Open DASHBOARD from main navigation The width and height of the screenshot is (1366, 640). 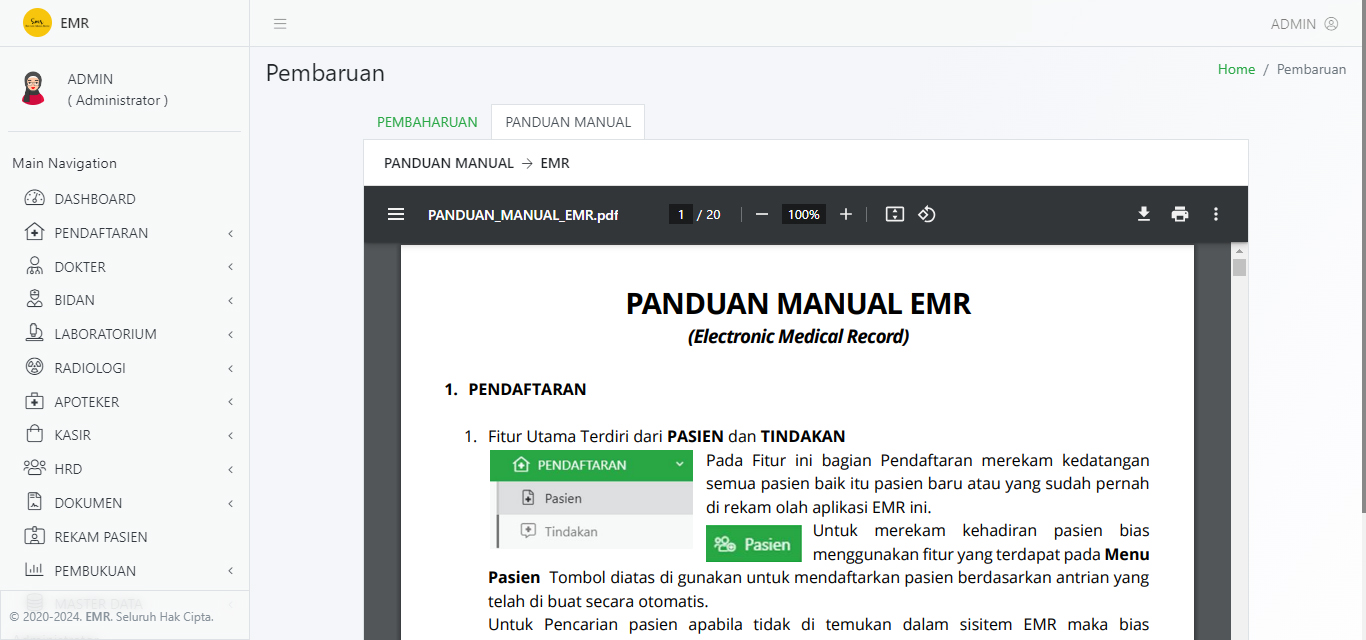(125, 199)
